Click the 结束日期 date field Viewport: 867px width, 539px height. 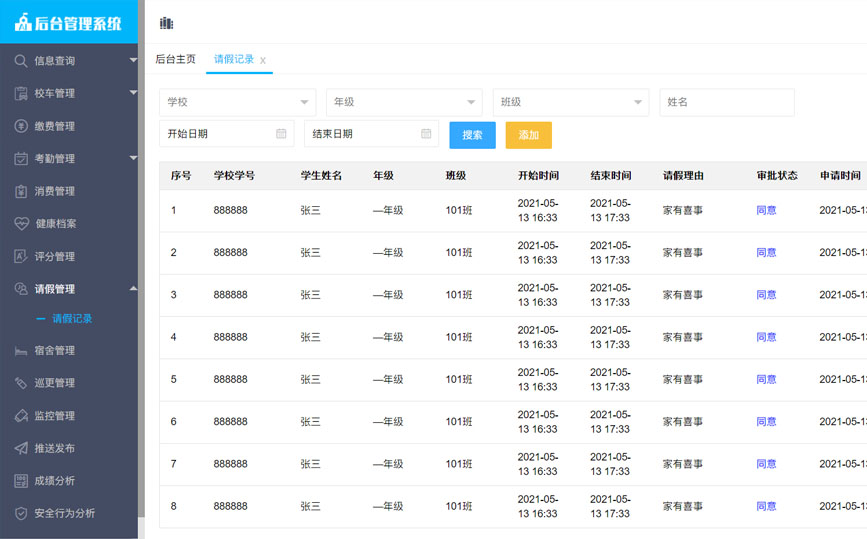pyautogui.click(x=371, y=134)
